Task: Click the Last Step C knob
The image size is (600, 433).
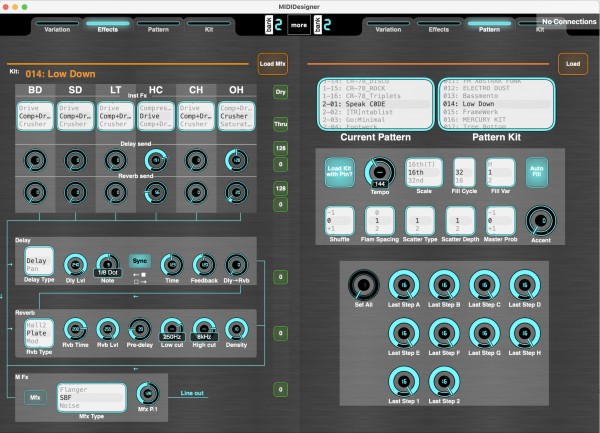Action: pyautogui.click(x=484, y=285)
